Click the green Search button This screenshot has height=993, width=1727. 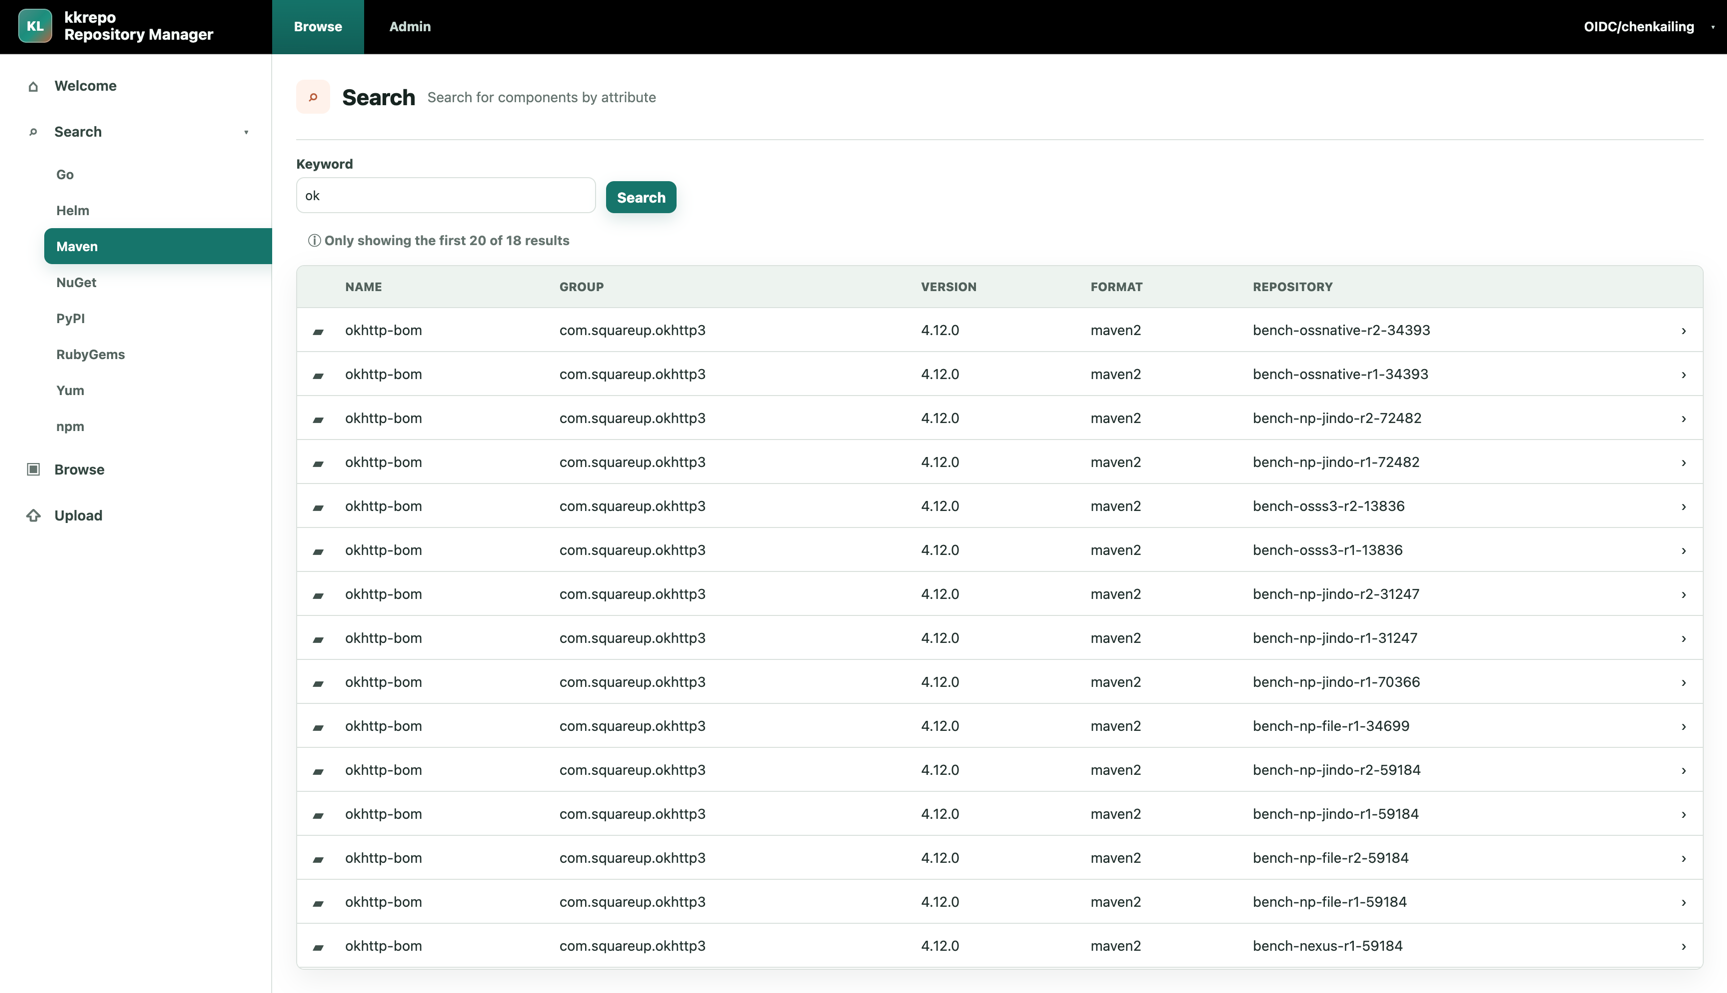click(x=641, y=197)
